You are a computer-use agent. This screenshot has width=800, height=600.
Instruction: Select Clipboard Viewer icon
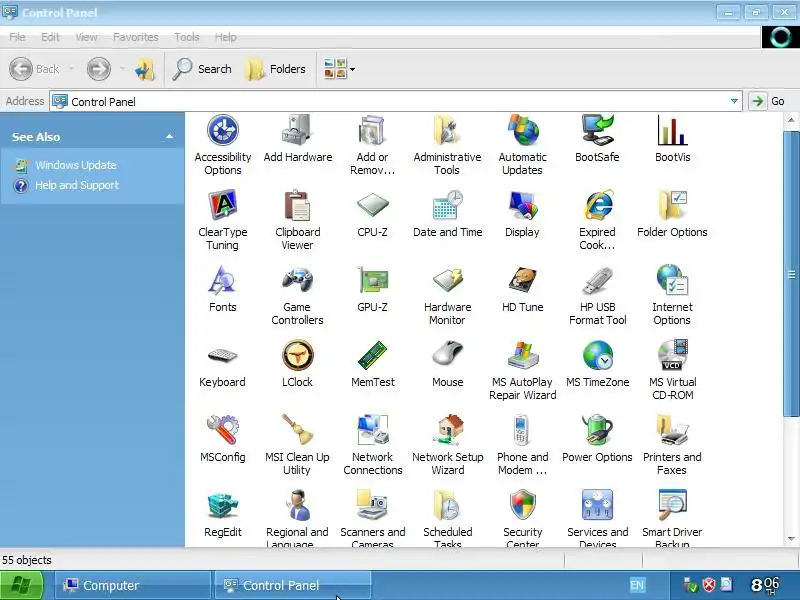297,205
